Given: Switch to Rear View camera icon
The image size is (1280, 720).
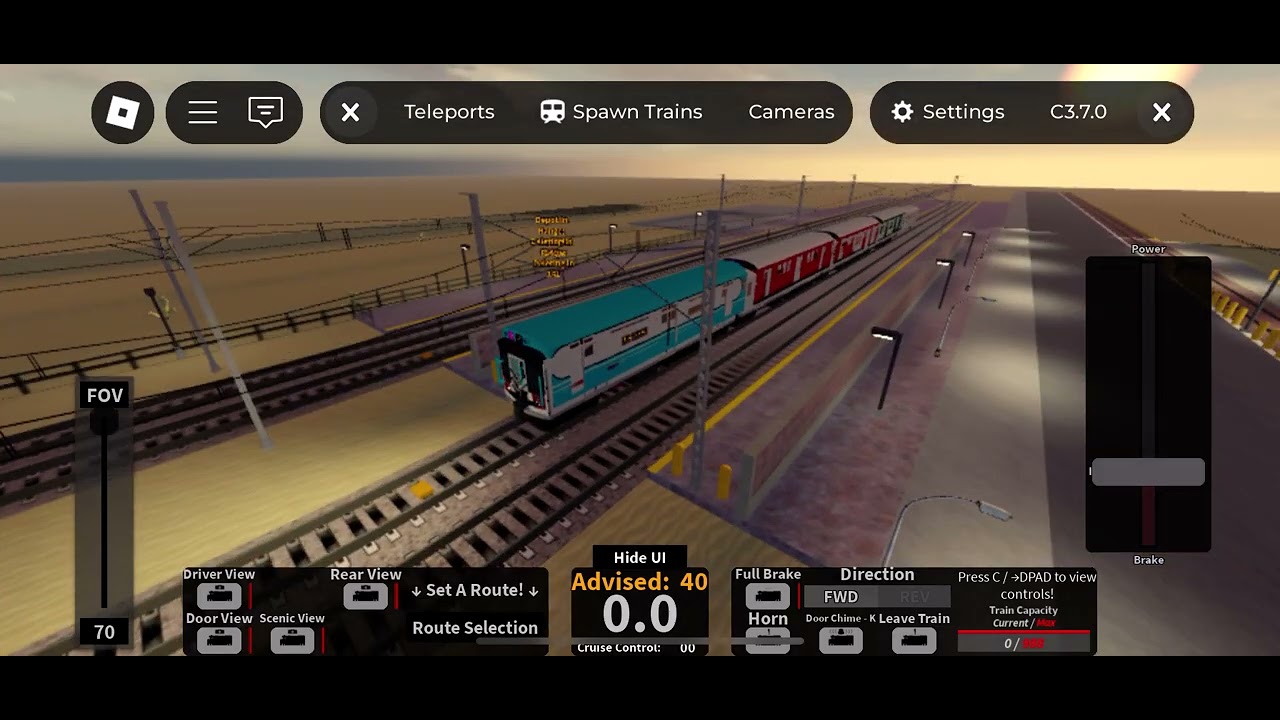Looking at the screenshot, I should coord(365,596).
